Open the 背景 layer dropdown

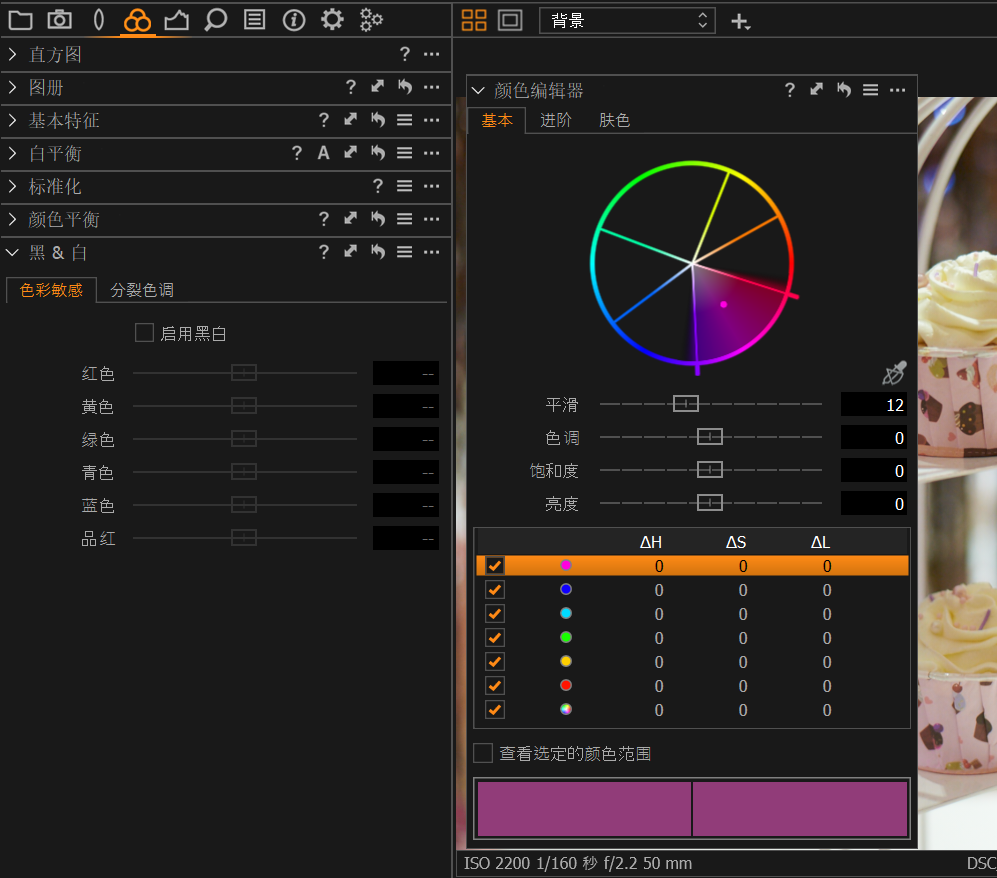627,20
